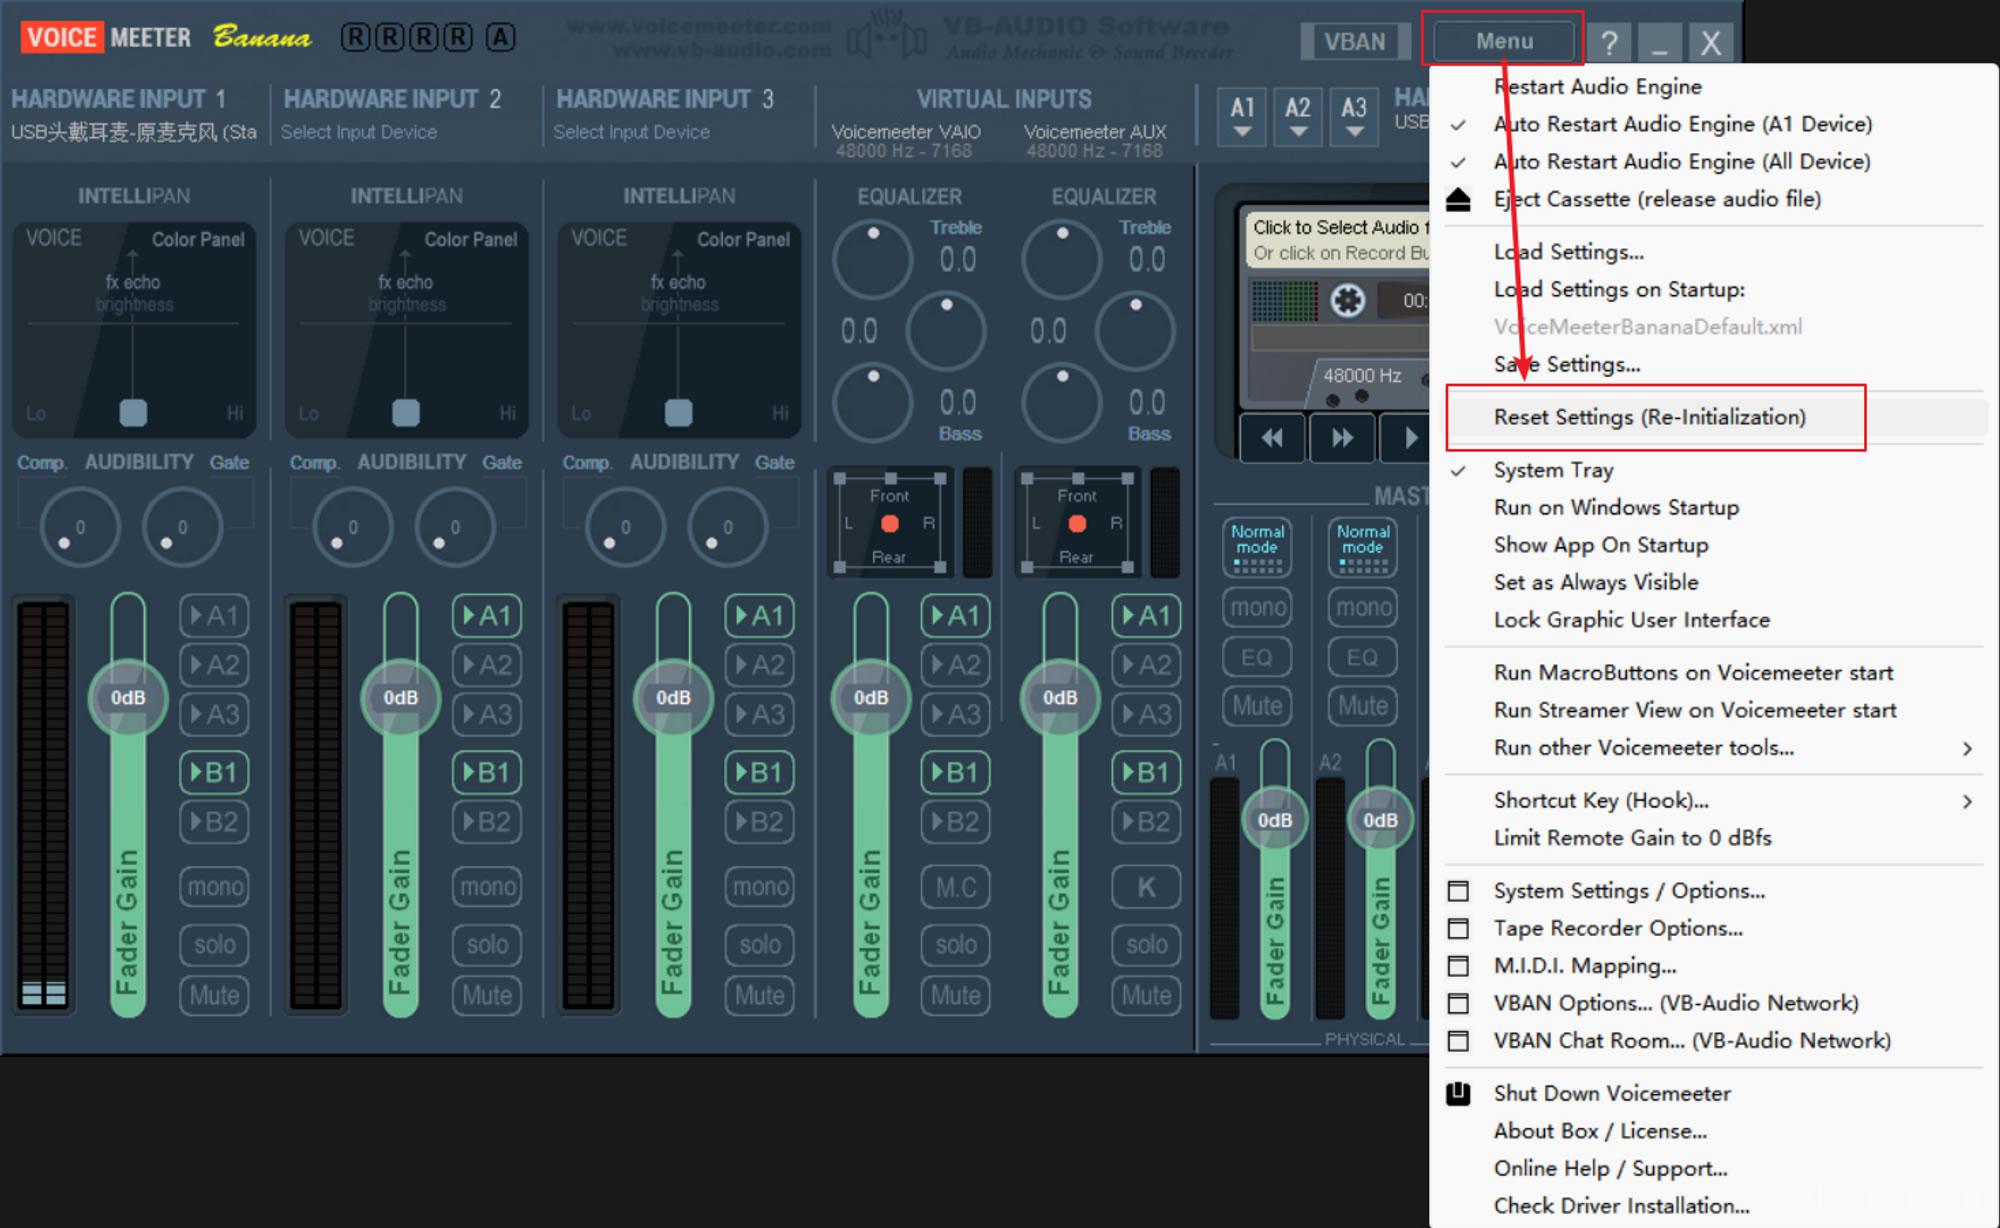Click the first R macro button in the title bar
The width and height of the screenshot is (2000, 1228).
tap(355, 36)
